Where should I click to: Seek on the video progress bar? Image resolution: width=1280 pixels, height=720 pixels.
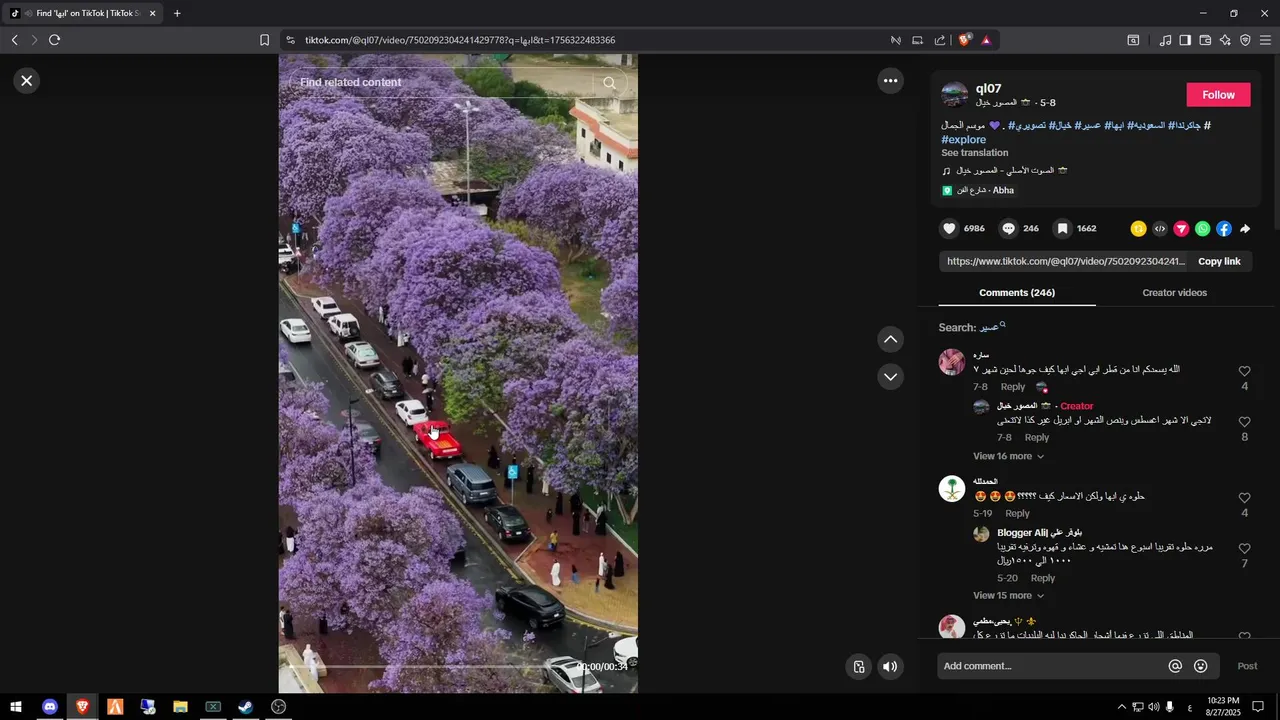tap(430, 667)
